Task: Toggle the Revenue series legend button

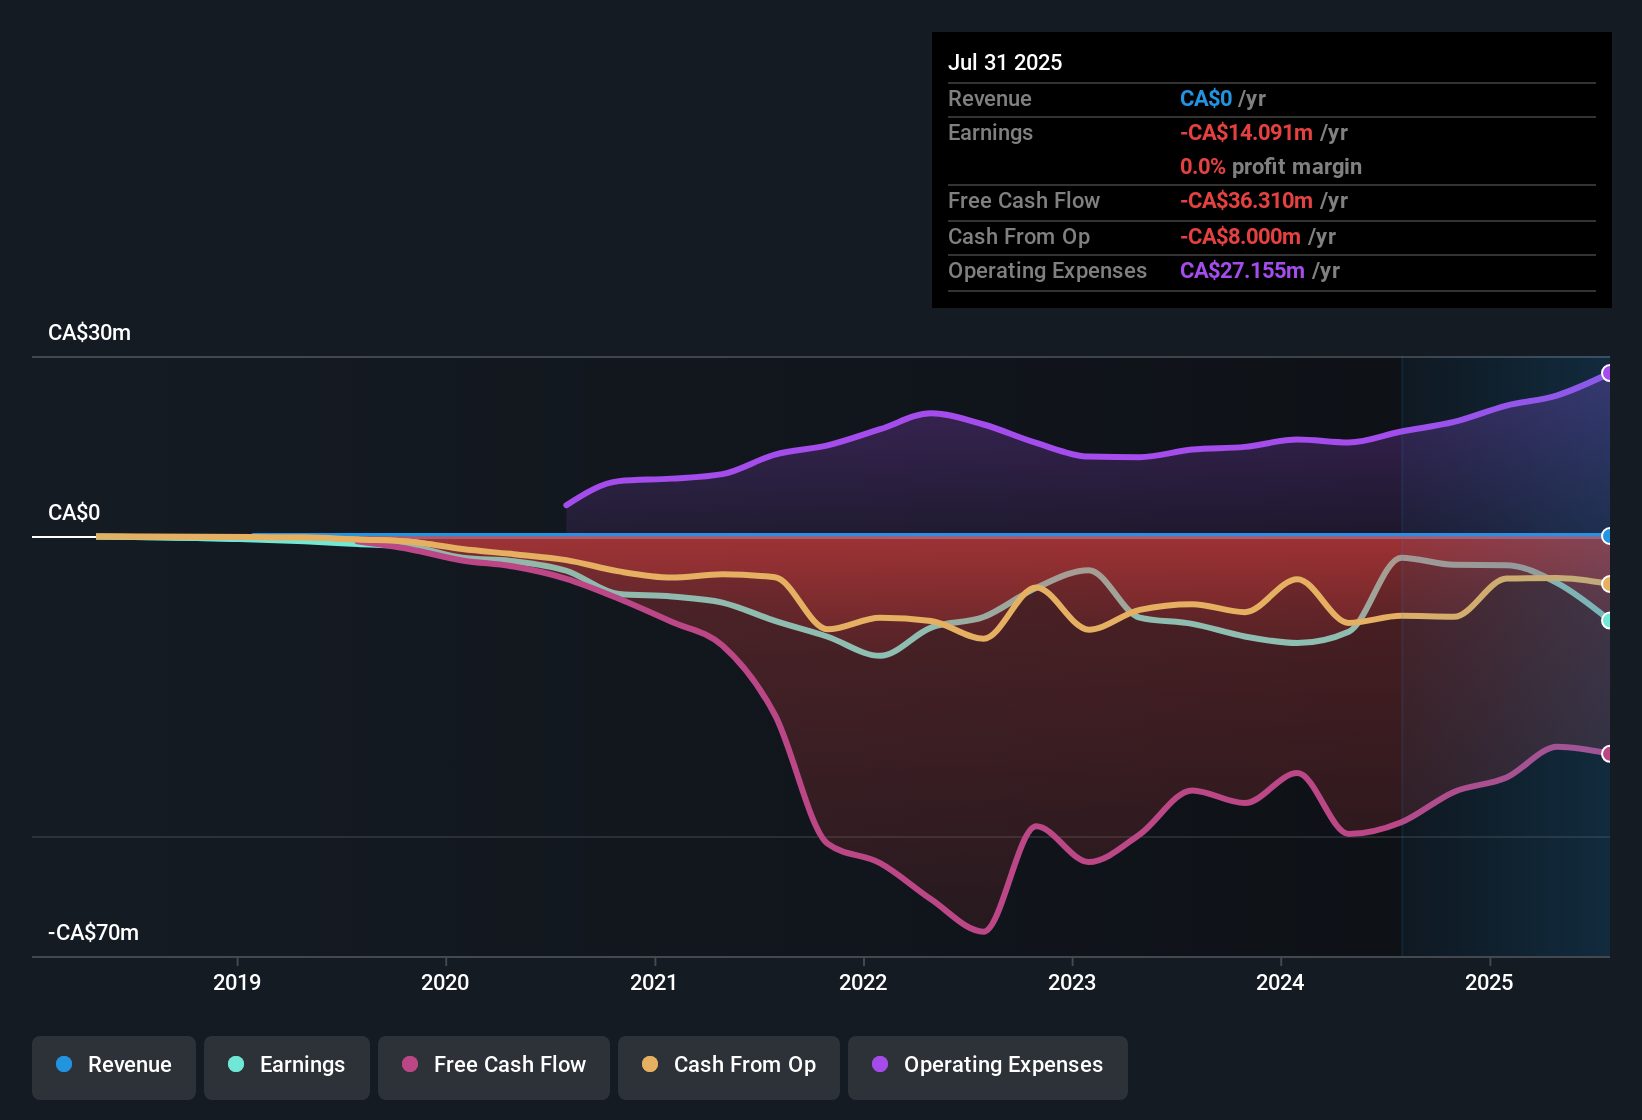Action: coord(114,1067)
